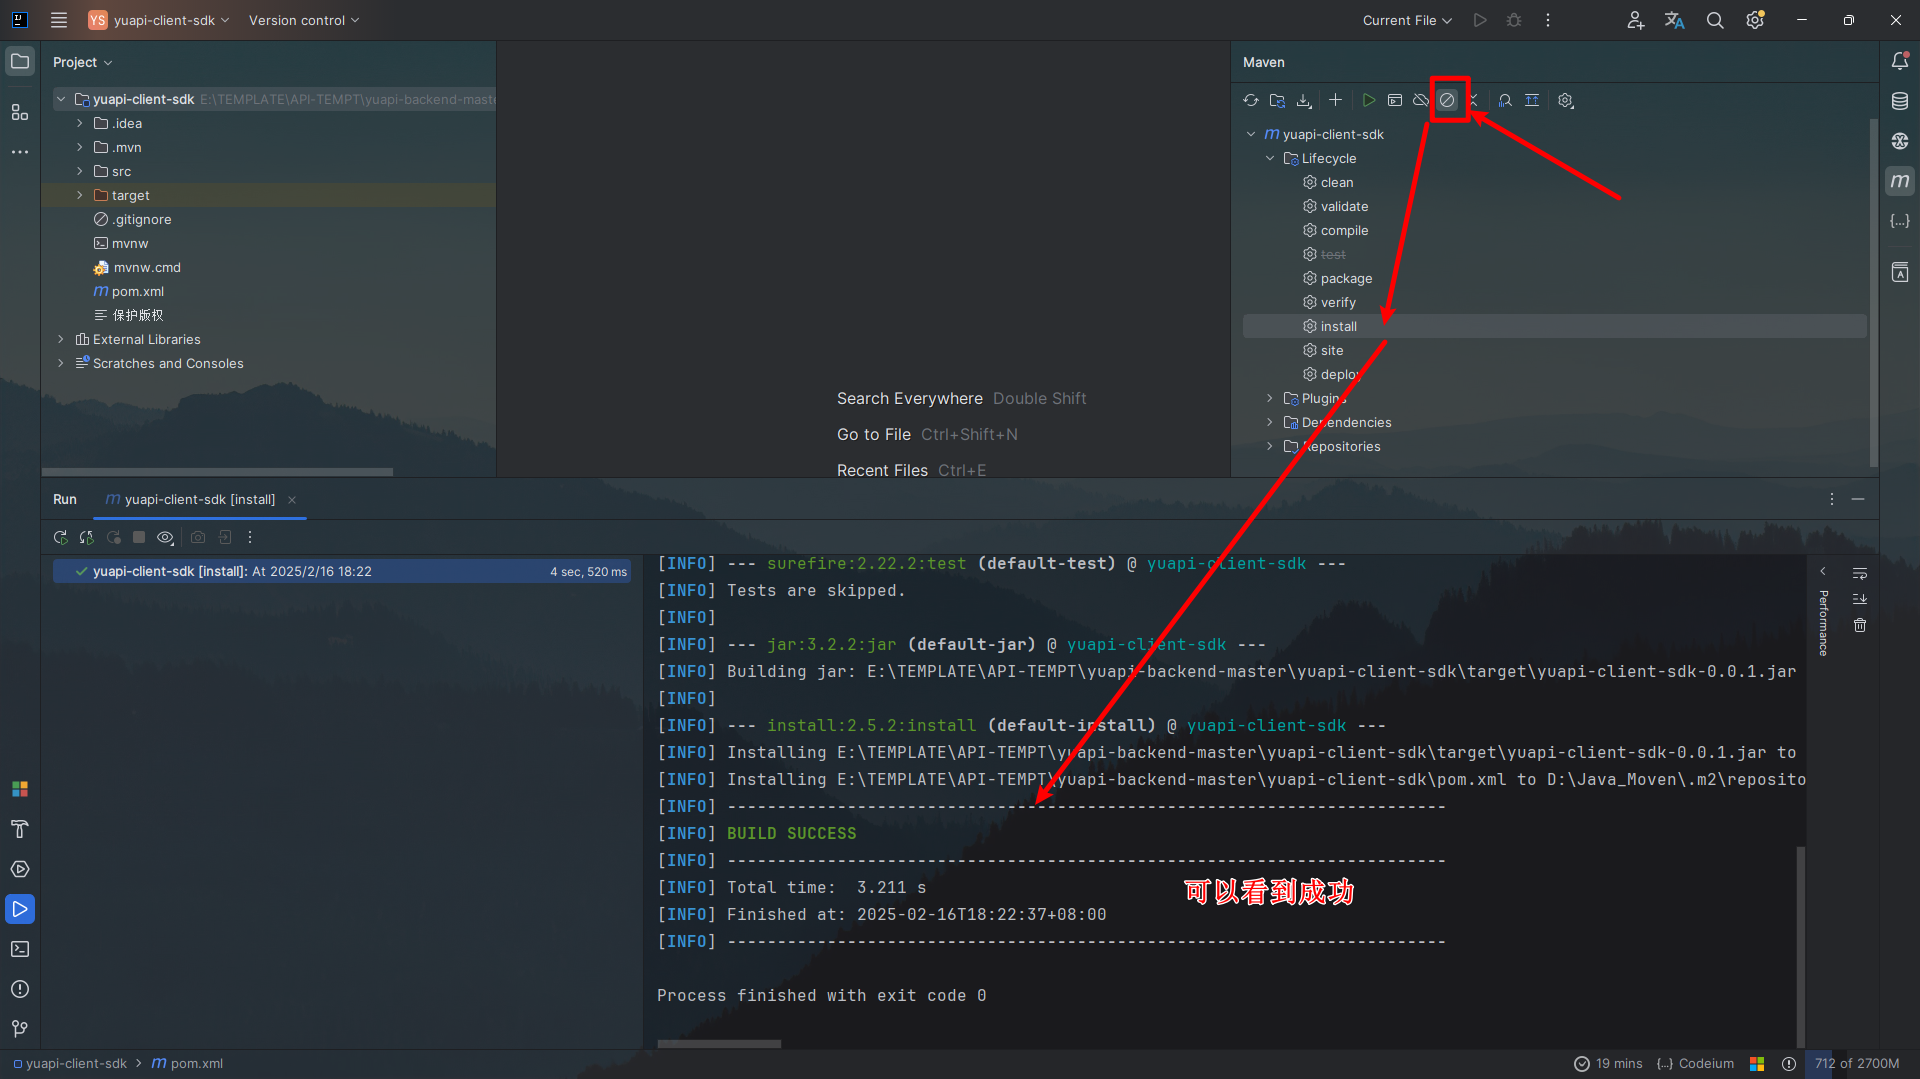Viewport: 1920px width, 1079px height.
Task: Open the Terminal tool window
Action: click(20, 949)
